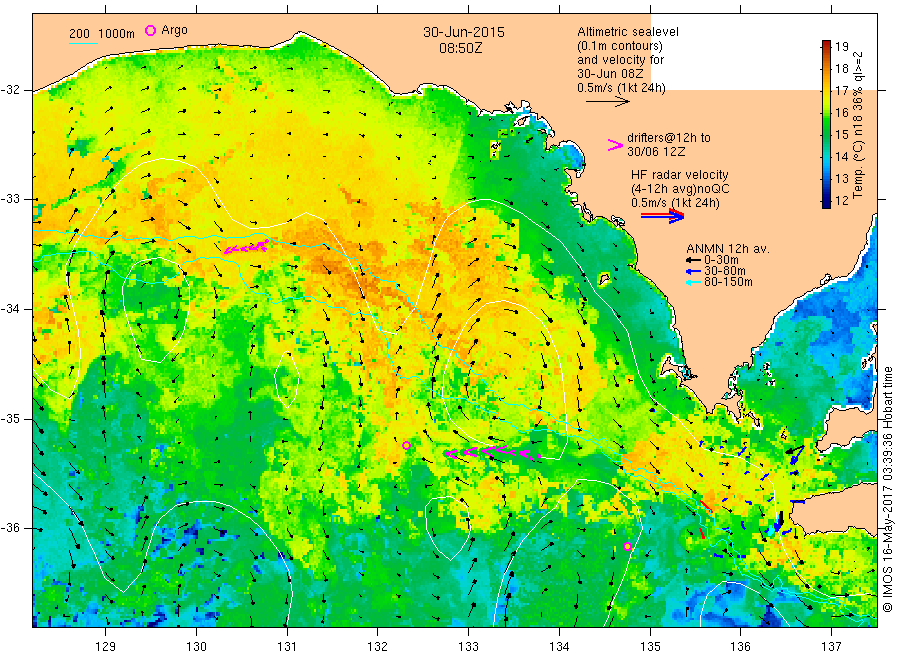The height and width of the screenshot is (660, 900).
Task: Click the green section of the color bar near 15
Action: (x=826, y=134)
